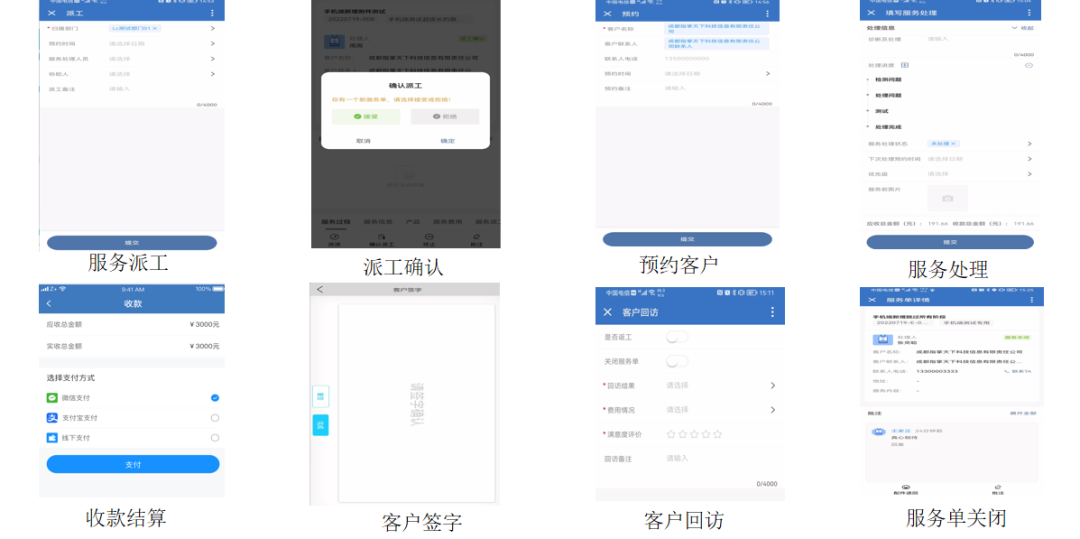Close the 客户回访 form with X
1080x539 pixels.
click(608, 312)
